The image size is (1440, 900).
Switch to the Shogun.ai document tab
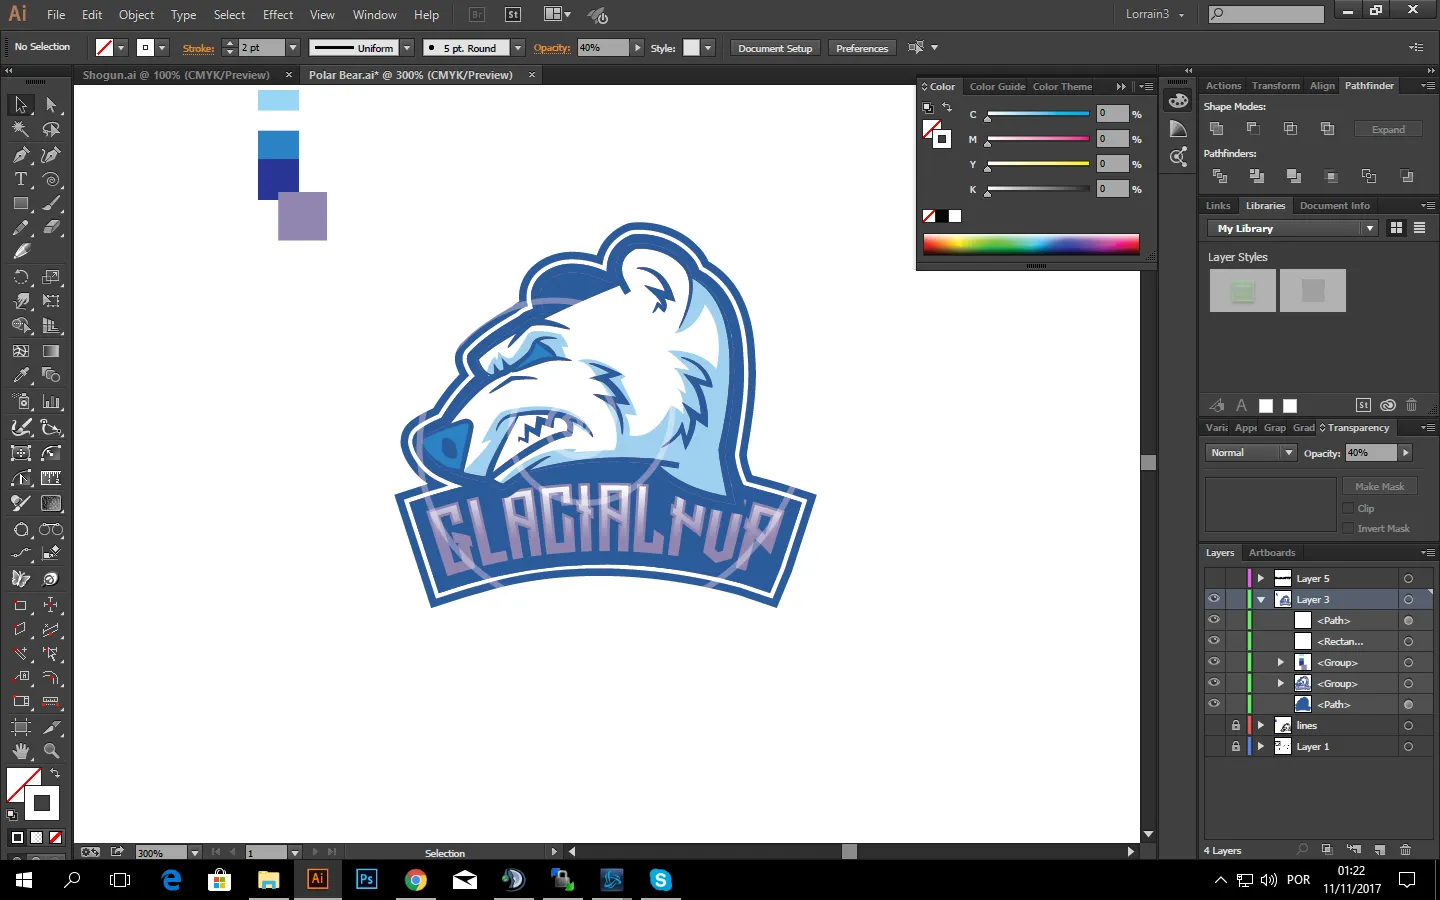pos(176,75)
